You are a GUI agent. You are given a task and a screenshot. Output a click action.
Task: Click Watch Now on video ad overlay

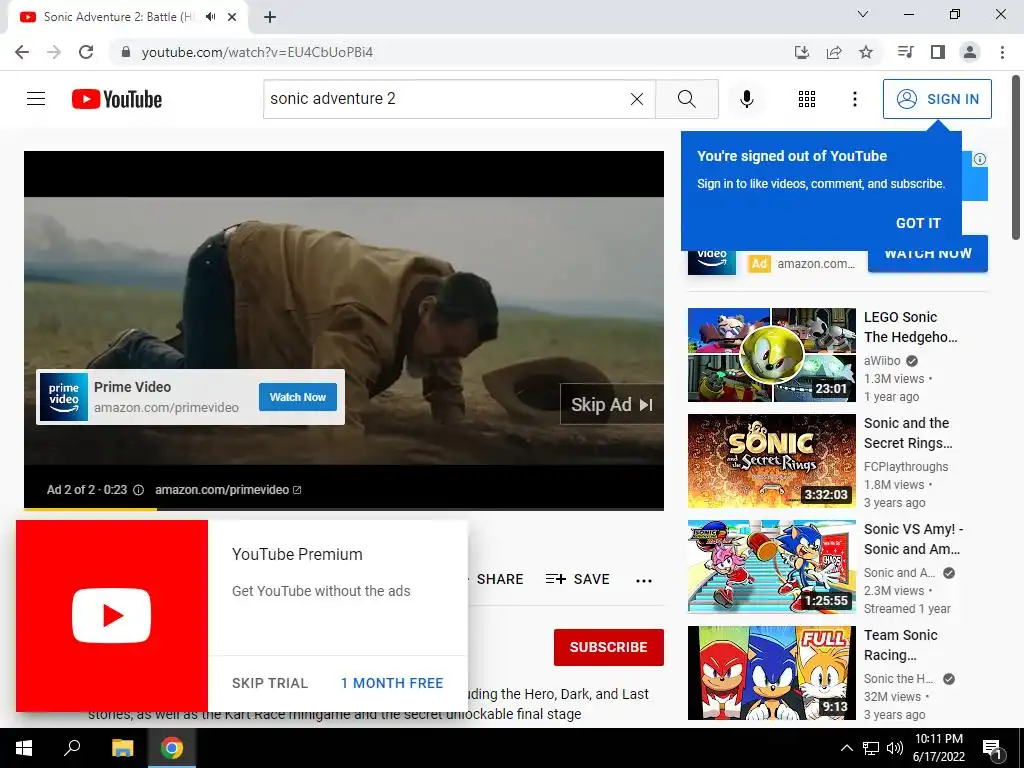click(298, 397)
